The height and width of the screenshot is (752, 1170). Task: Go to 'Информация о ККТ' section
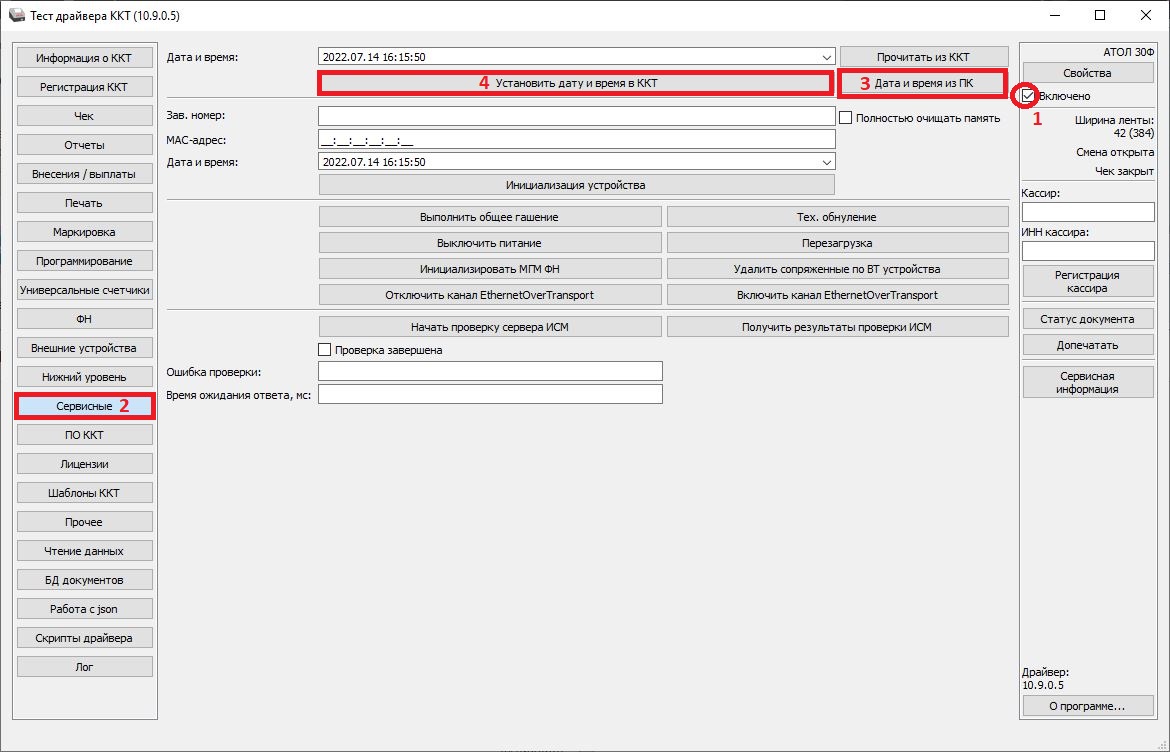click(85, 58)
